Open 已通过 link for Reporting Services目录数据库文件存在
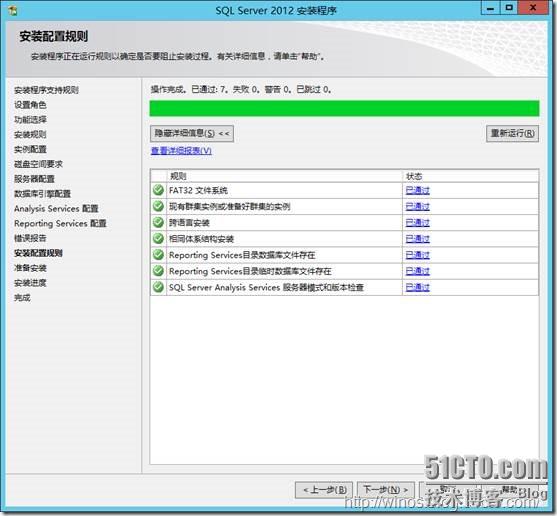557x516 pixels. coord(417,255)
